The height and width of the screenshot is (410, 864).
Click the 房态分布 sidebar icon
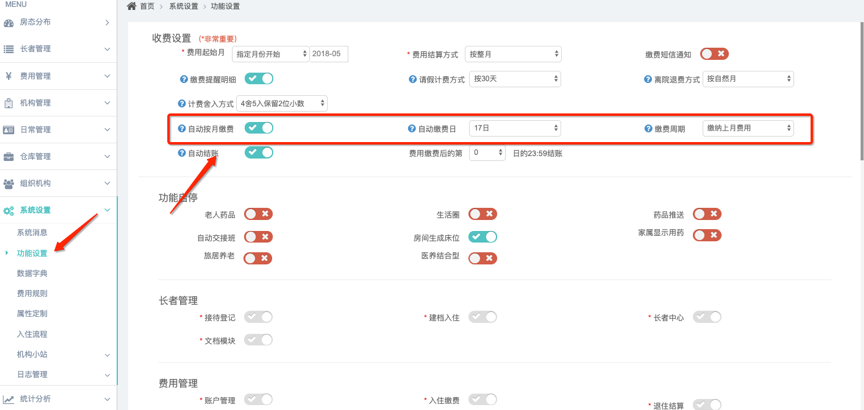point(9,22)
